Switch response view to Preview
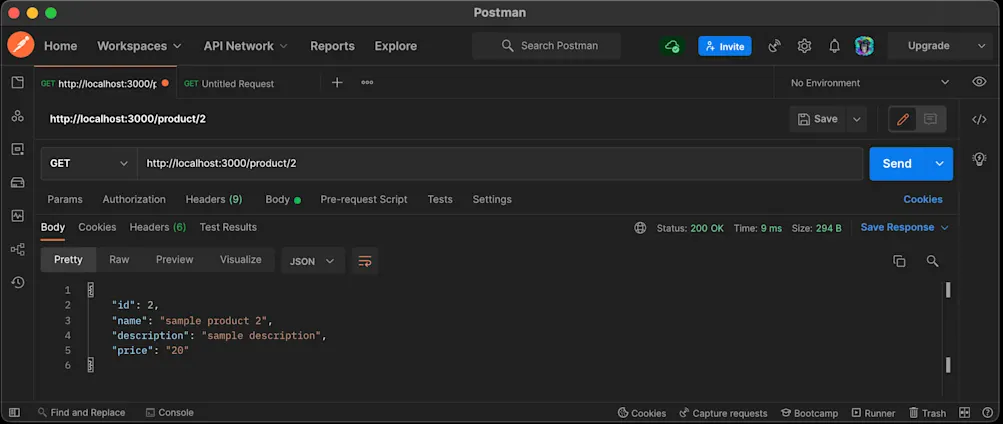This screenshot has width=1003, height=424. click(x=175, y=260)
